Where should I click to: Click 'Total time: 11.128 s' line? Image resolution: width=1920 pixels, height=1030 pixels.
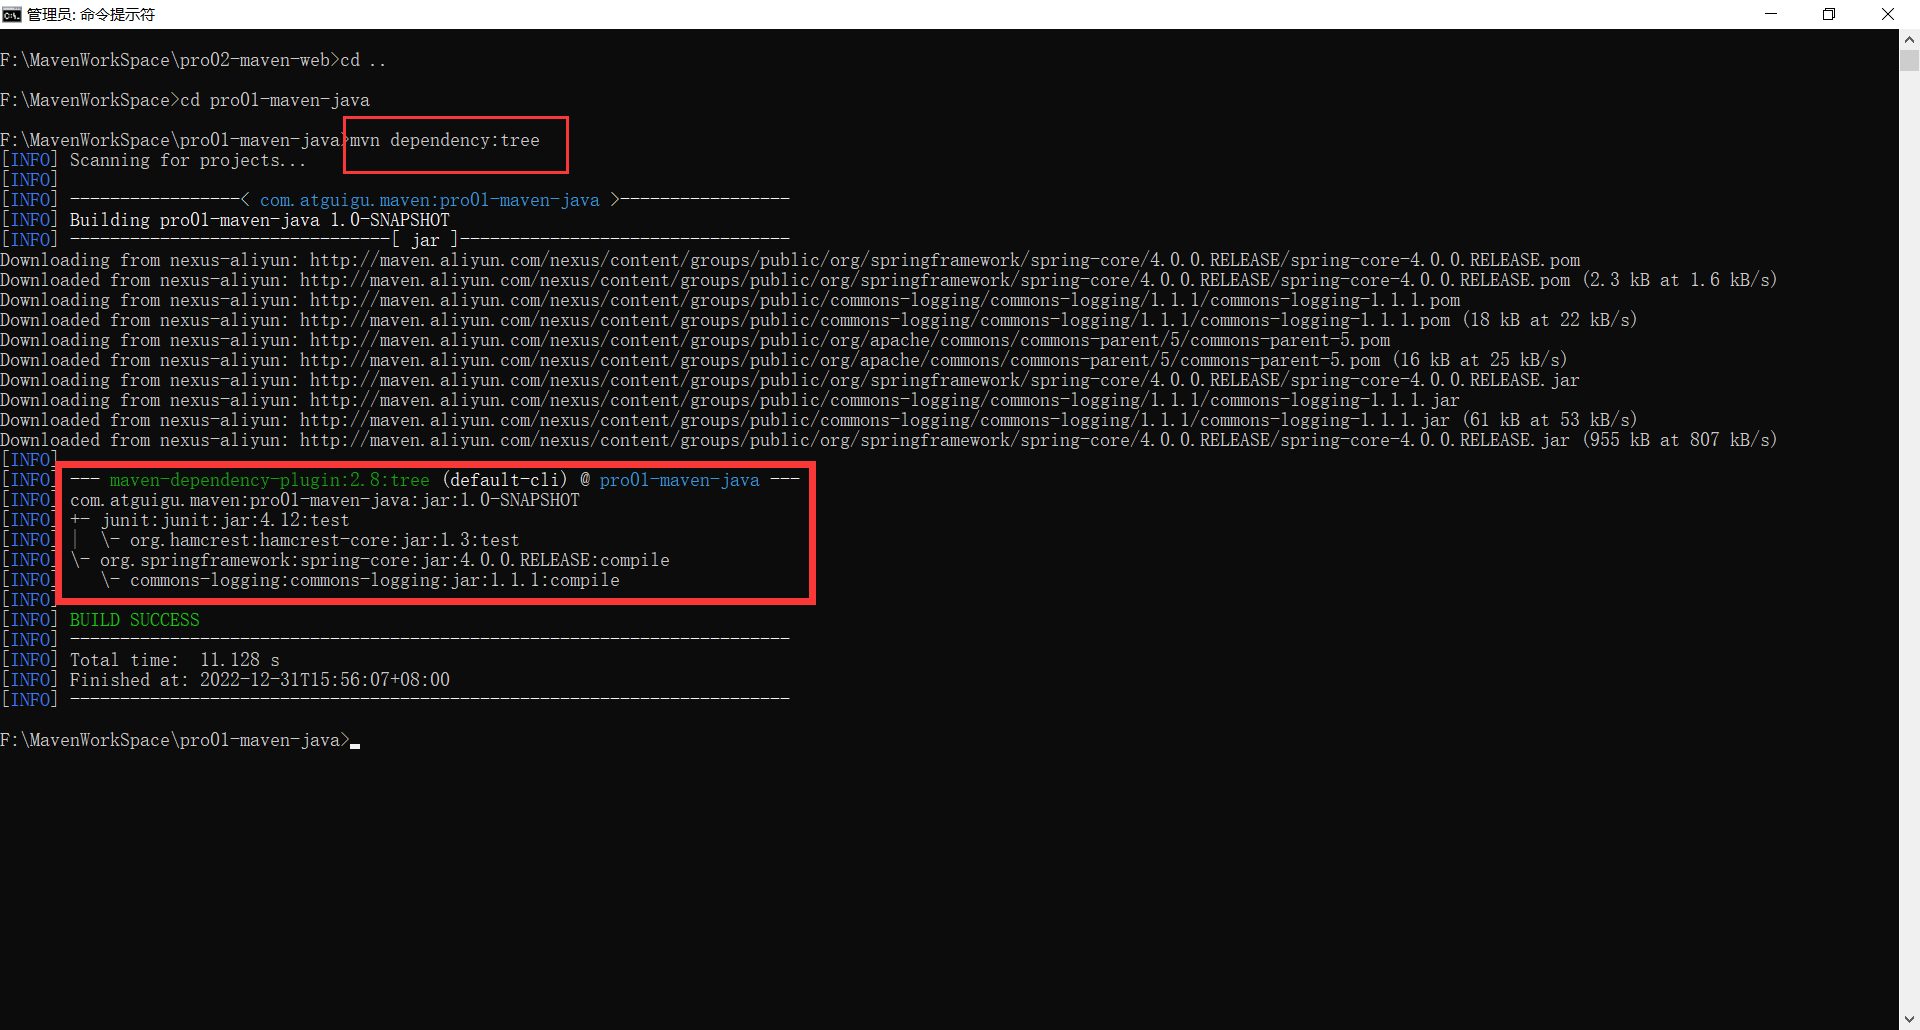175,660
